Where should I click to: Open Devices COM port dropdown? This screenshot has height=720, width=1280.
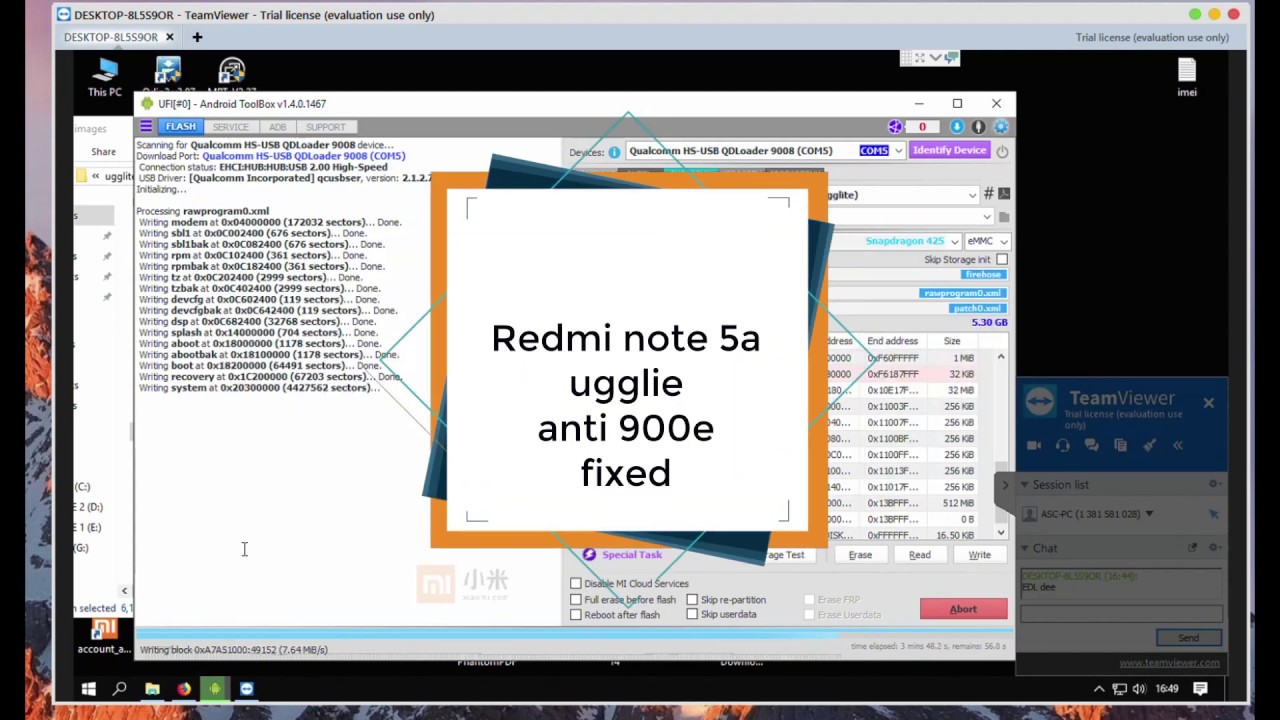tap(898, 151)
